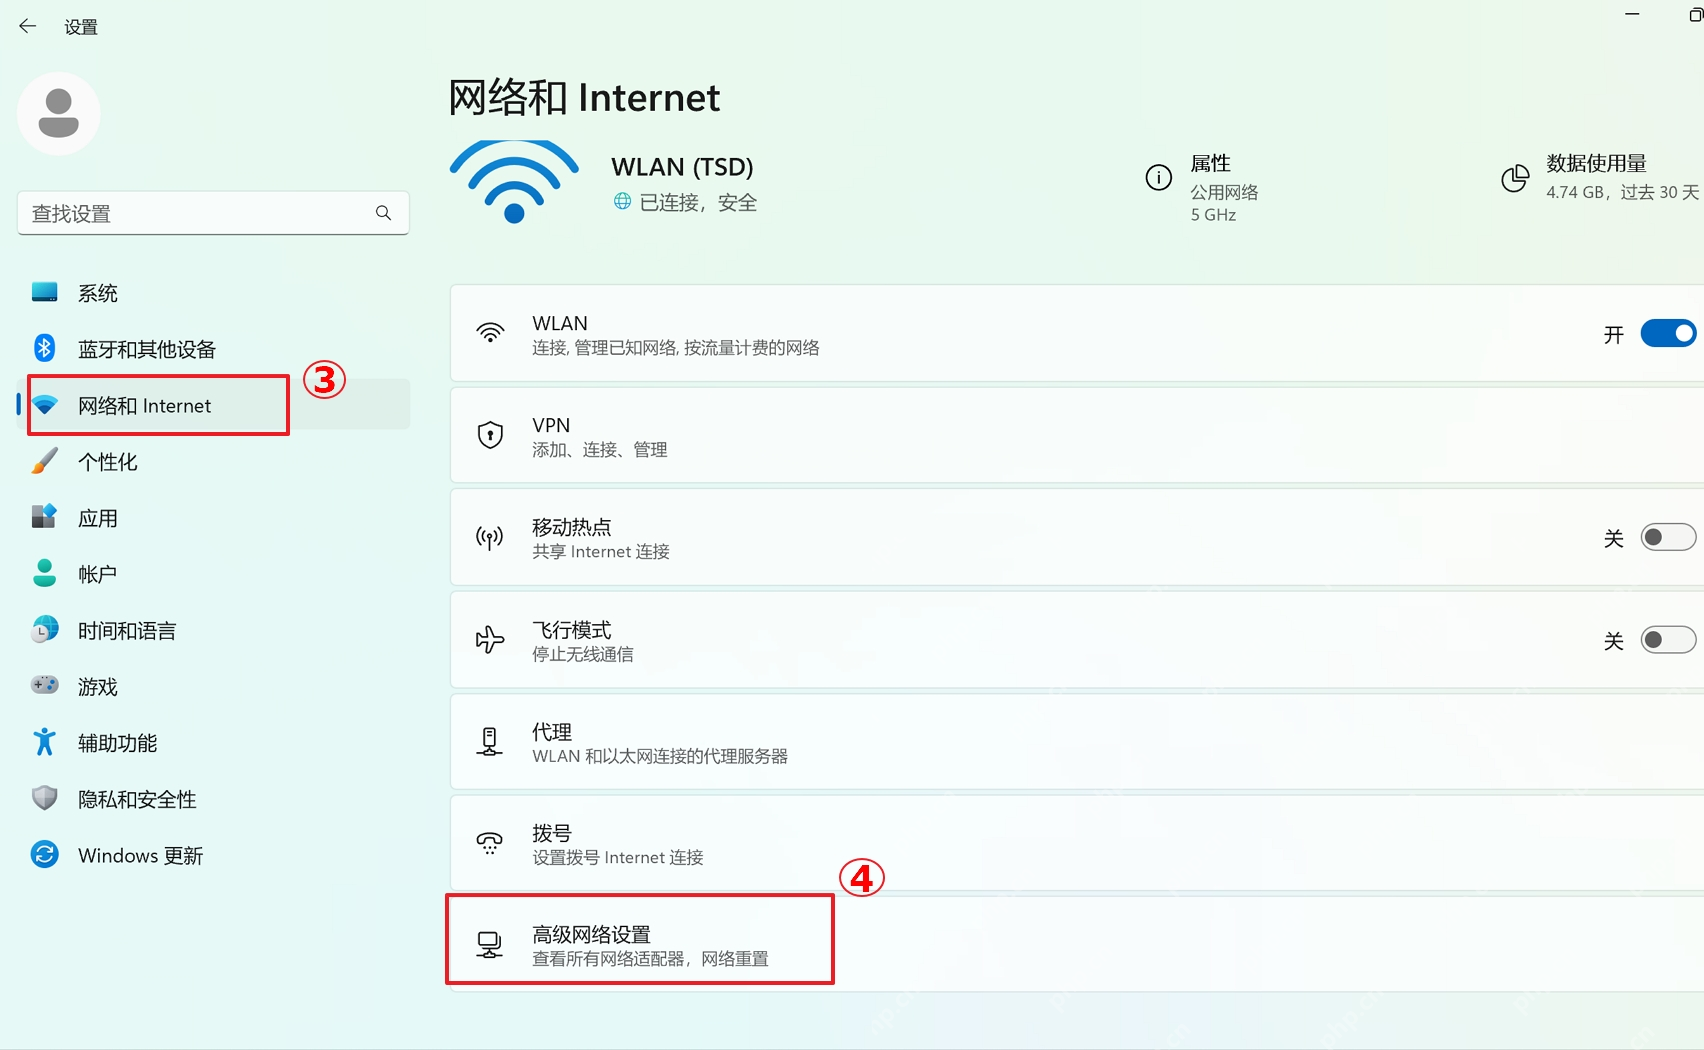Click the 数据使用量 pie chart icon
This screenshot has height=1050, width=1704.
click(1515, 178)
